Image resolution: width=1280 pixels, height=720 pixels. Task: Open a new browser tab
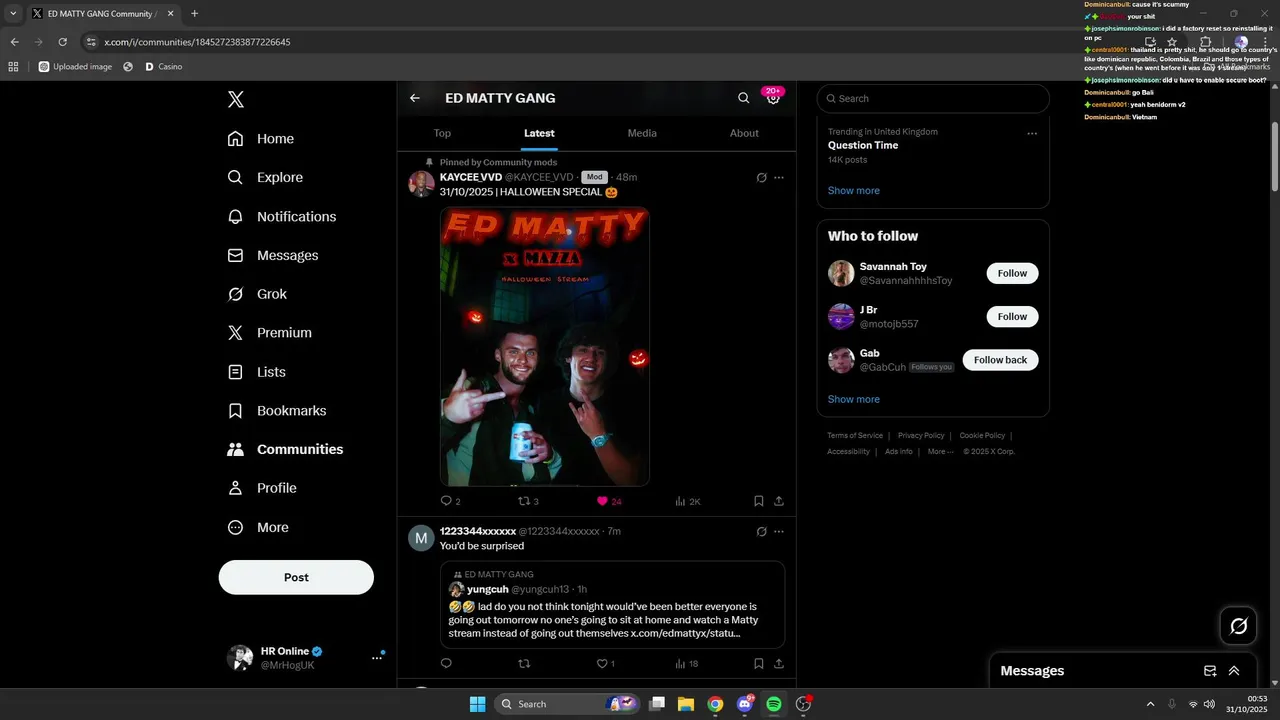coord(194,13)
